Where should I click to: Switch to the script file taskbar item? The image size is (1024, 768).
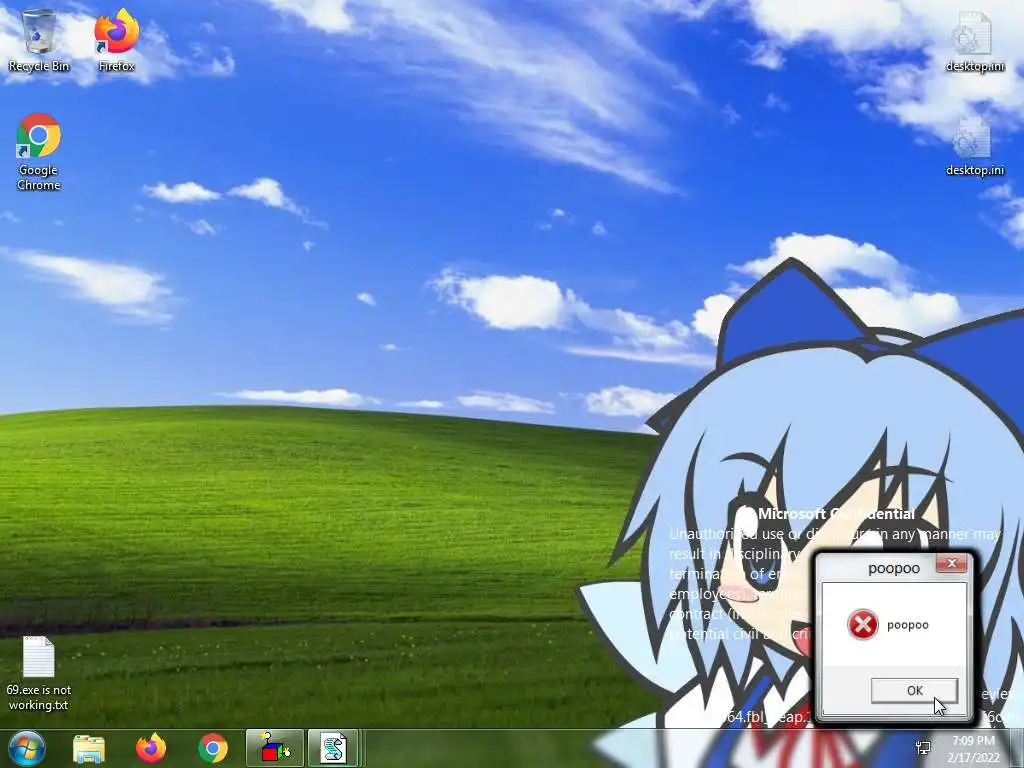coord(334,748)
